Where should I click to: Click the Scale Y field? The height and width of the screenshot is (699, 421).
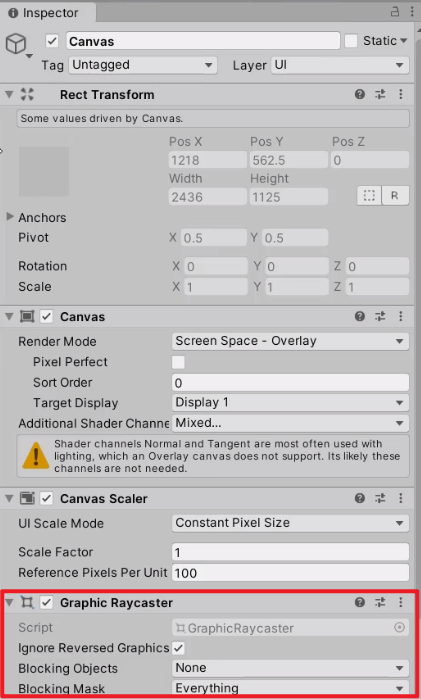coord(296,287)
